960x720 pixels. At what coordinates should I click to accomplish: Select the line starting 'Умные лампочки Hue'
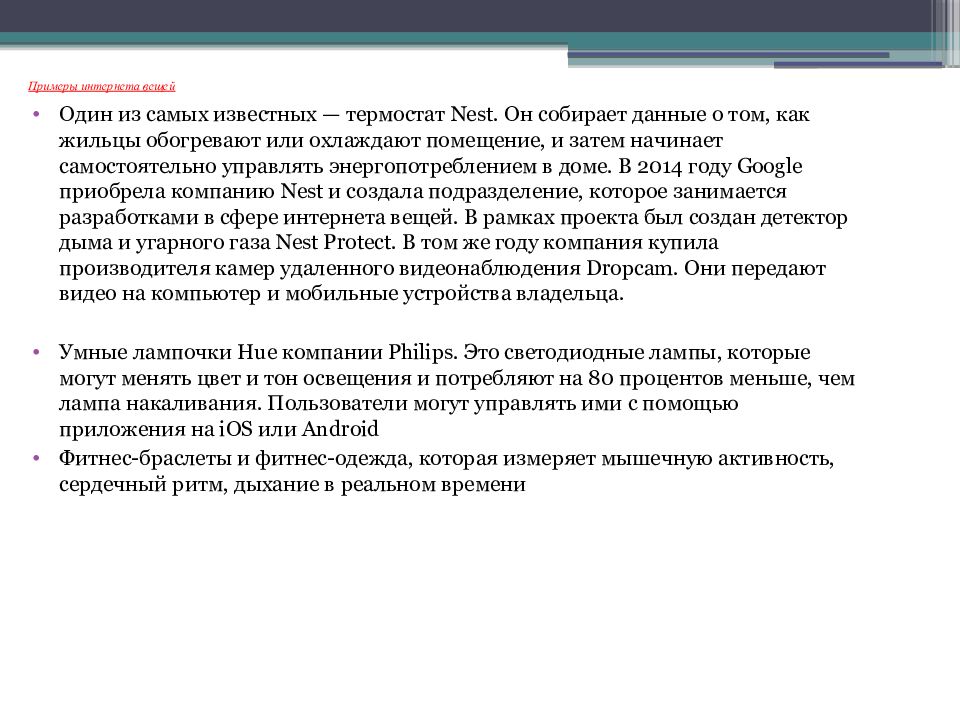pos(435,353)
